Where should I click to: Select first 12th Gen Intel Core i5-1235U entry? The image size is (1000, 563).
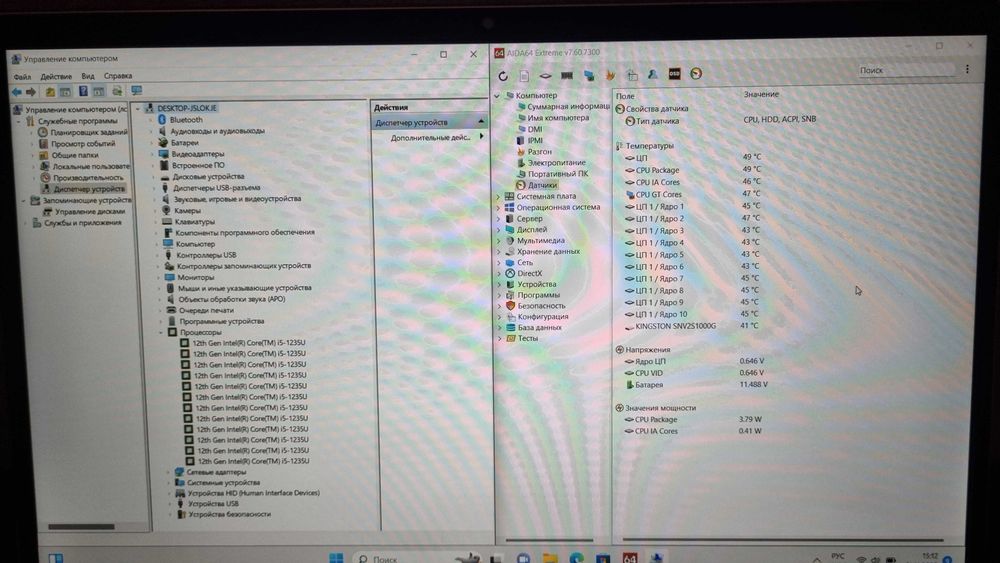(x=248, y=343)
